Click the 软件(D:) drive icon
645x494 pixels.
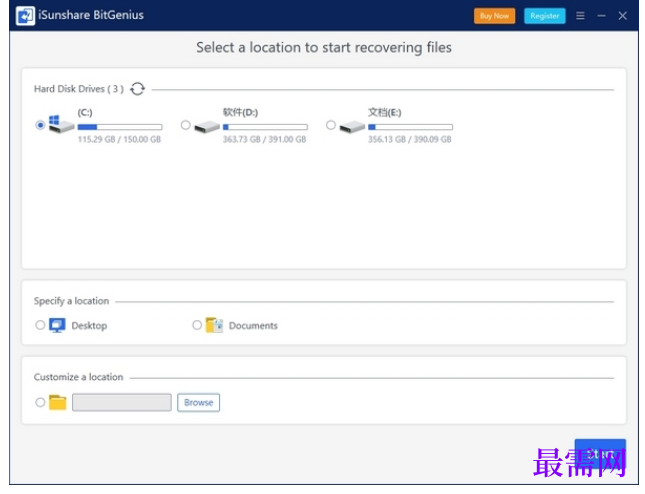point(207,126)
